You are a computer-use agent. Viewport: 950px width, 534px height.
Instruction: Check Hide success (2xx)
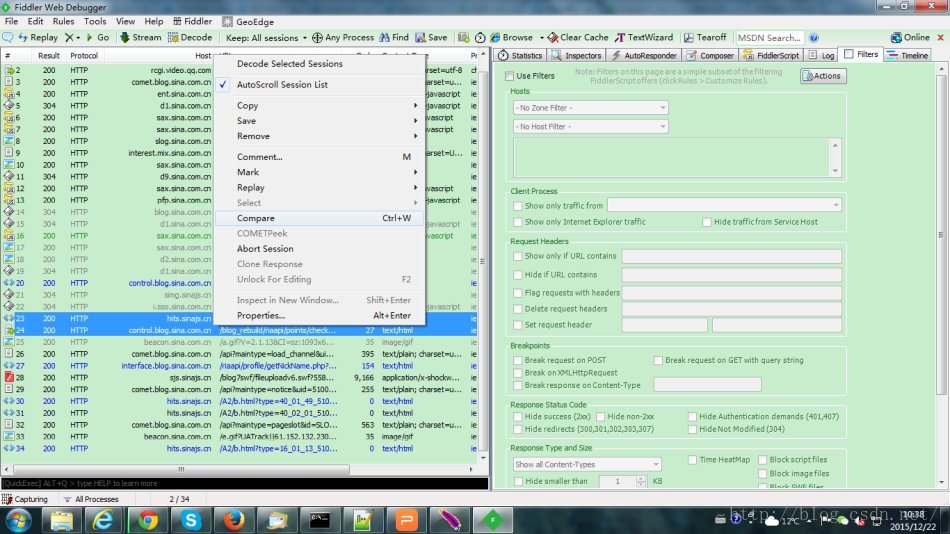point(517,416)
